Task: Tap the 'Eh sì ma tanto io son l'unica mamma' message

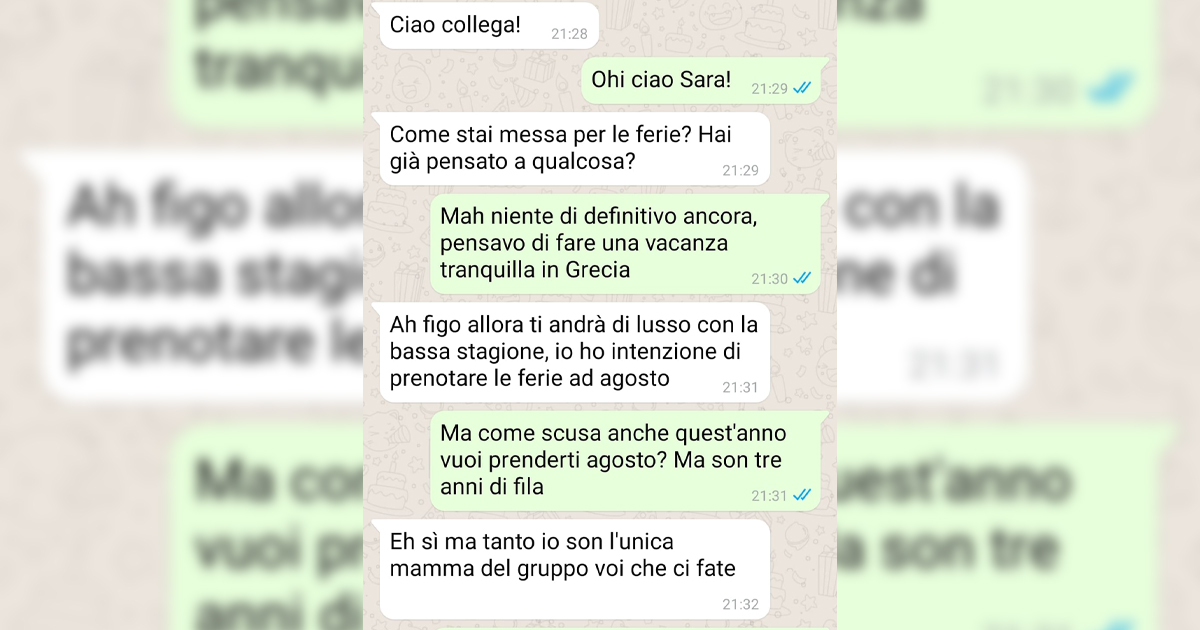Action: pos(574,569)
